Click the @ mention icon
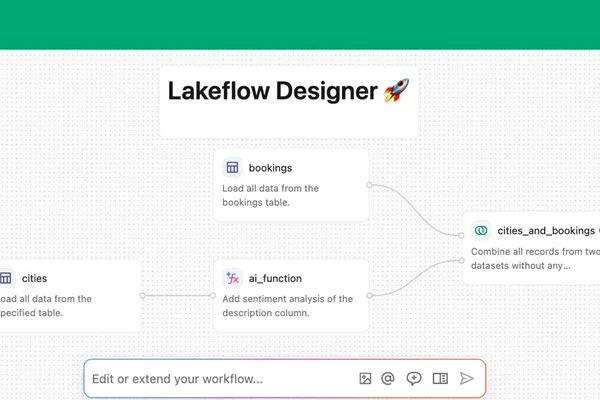Viewport: 600px width, 400px height. [x=388, y=379]
